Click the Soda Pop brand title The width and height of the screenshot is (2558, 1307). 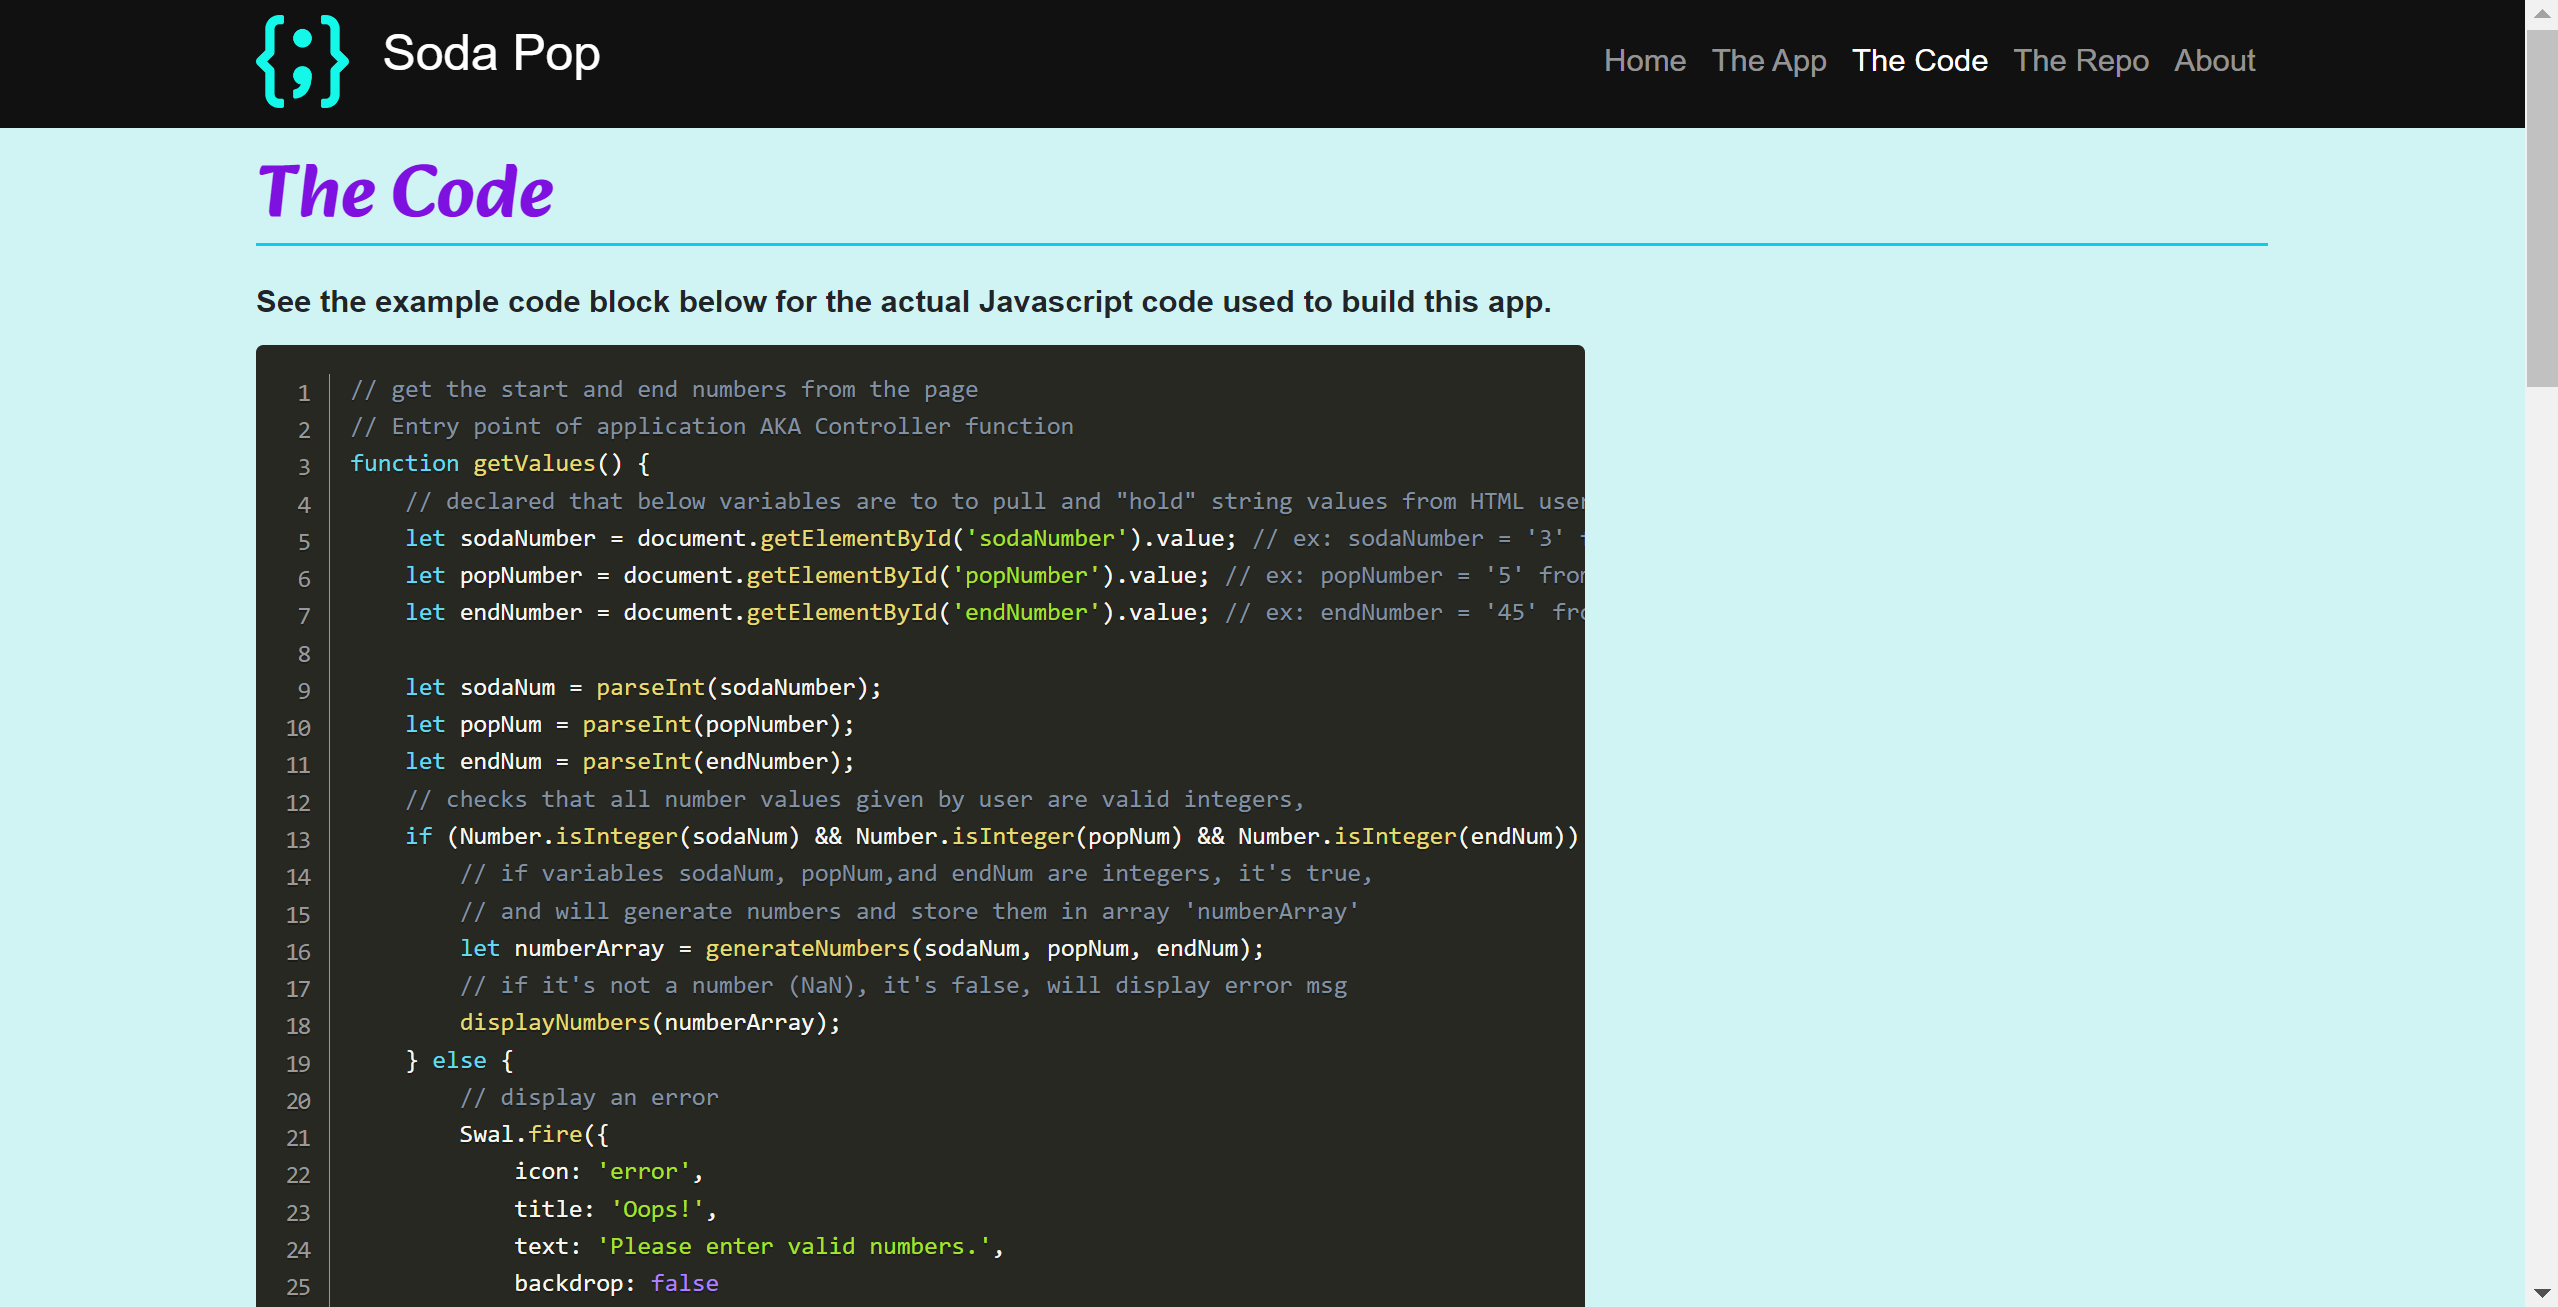pyautogui.click(x=491, y=53)
